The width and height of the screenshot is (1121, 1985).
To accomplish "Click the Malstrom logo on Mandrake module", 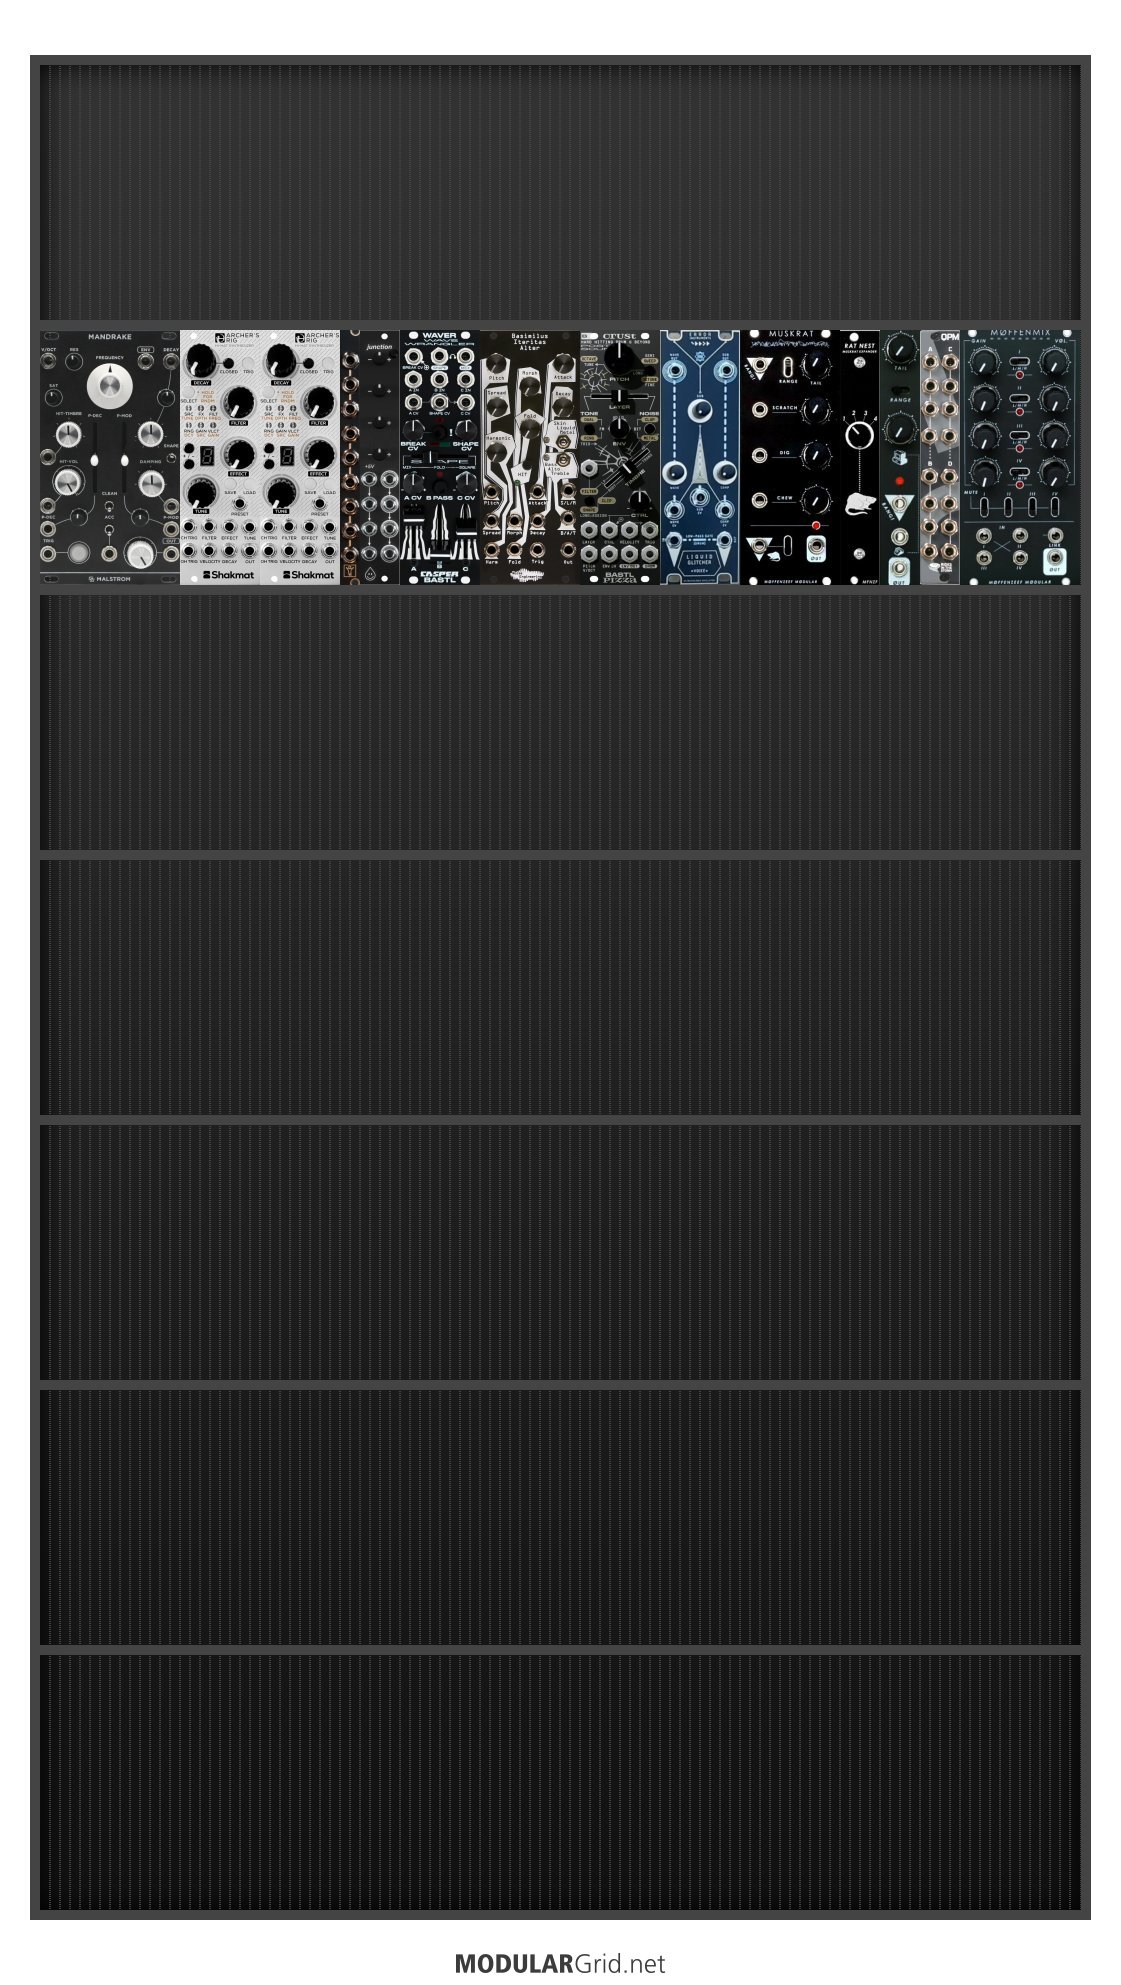I will pos(110,578).
